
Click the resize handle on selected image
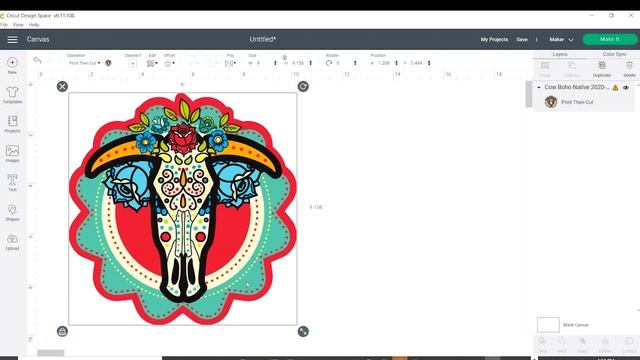click(303, 331)
